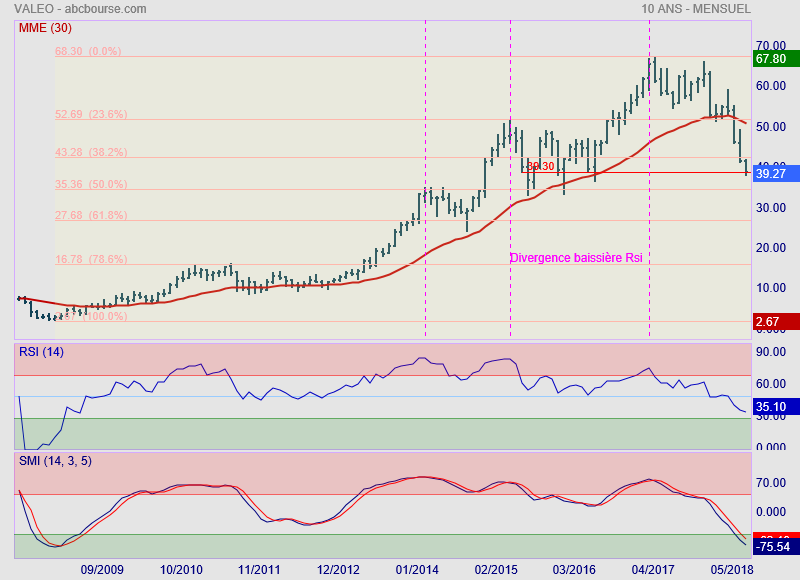The height and width of the screenshot is (580, 800).
Task: Click the 0.000 SMI axis label
Action: tap(771, 512)
